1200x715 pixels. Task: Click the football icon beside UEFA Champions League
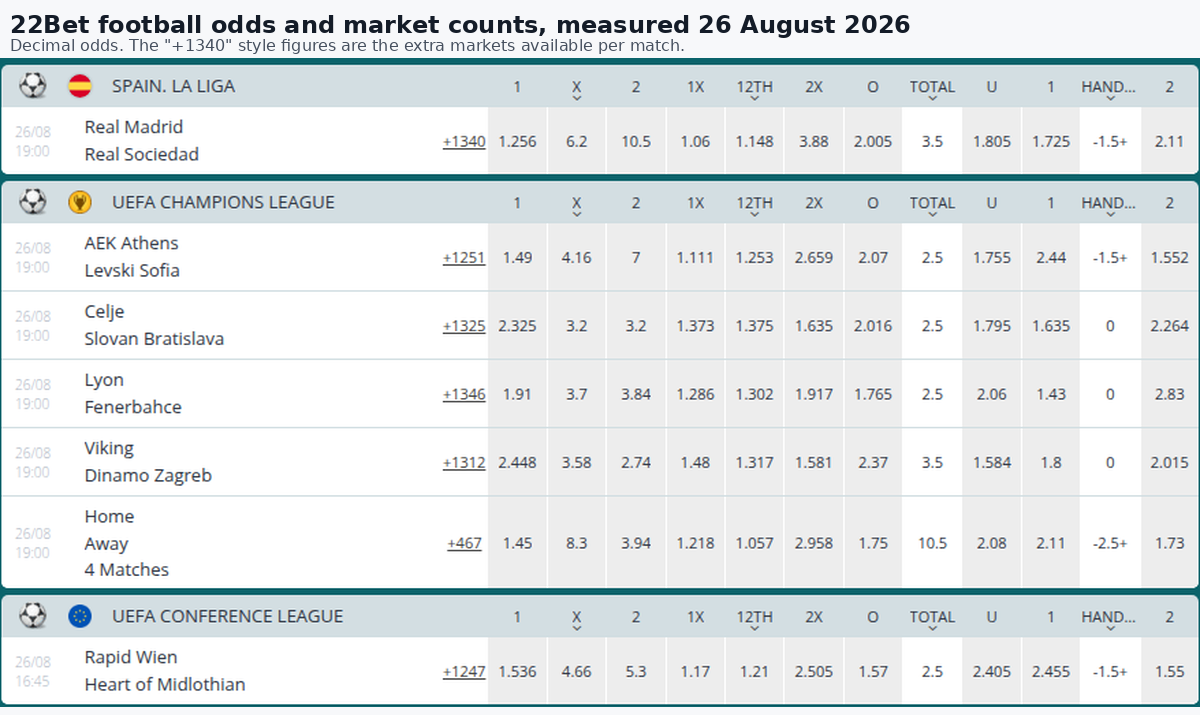(33, 202)
